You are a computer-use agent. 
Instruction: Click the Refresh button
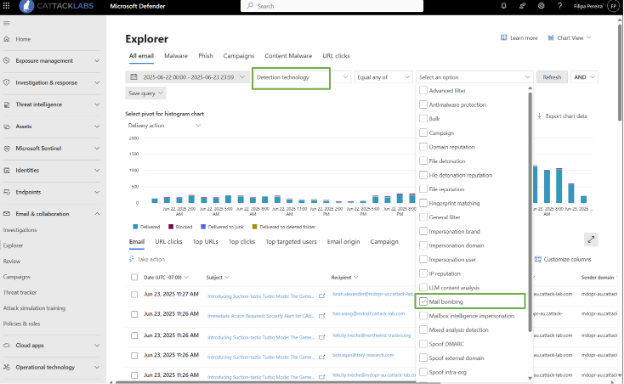tap(552, 77)
